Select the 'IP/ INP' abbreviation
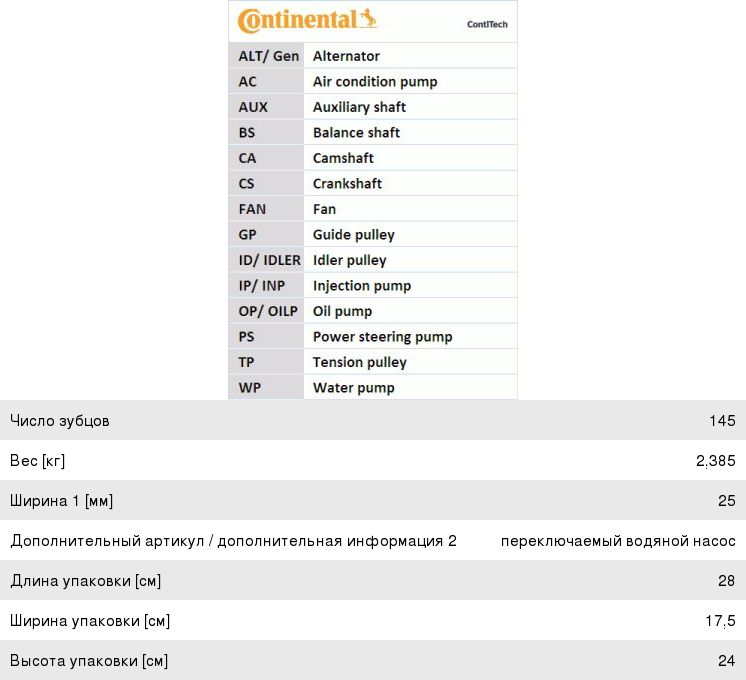Image resolution: width=746 pixels, height=680 pixels. (x=262, y=286)
